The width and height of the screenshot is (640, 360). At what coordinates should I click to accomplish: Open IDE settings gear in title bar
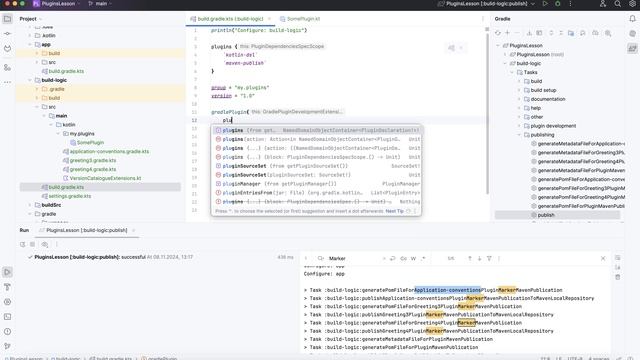click(x=632, y=4)
